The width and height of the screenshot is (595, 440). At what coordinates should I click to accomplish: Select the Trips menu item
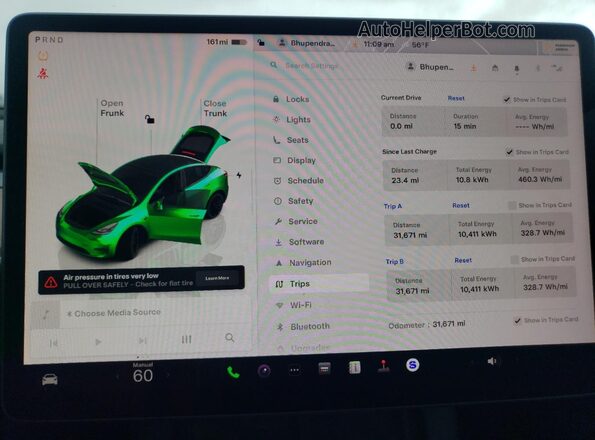[319, 284]
